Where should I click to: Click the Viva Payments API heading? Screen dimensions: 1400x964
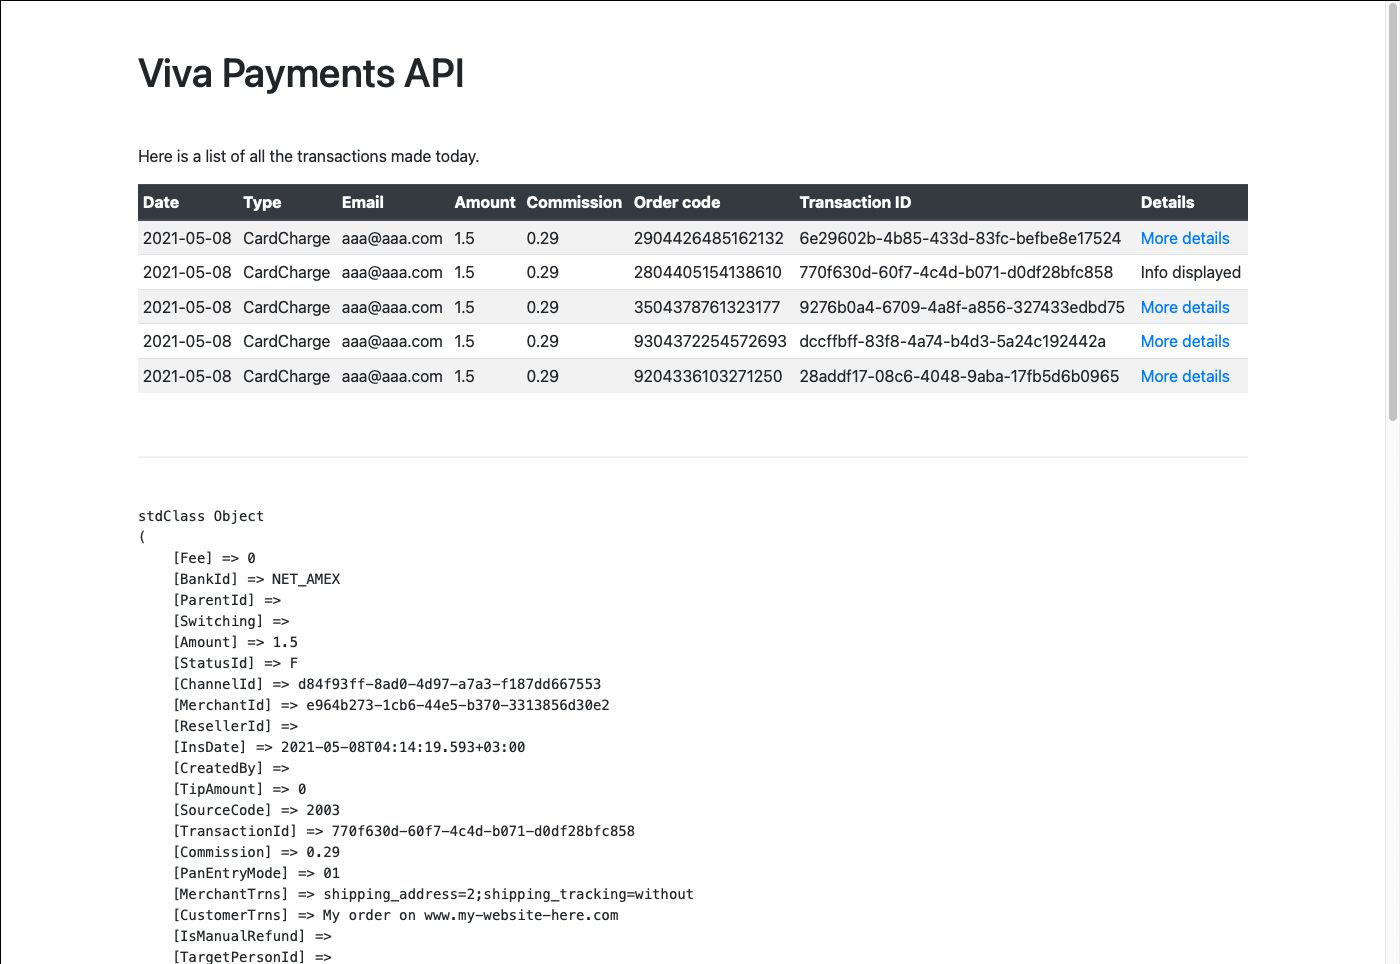point(301,74)
